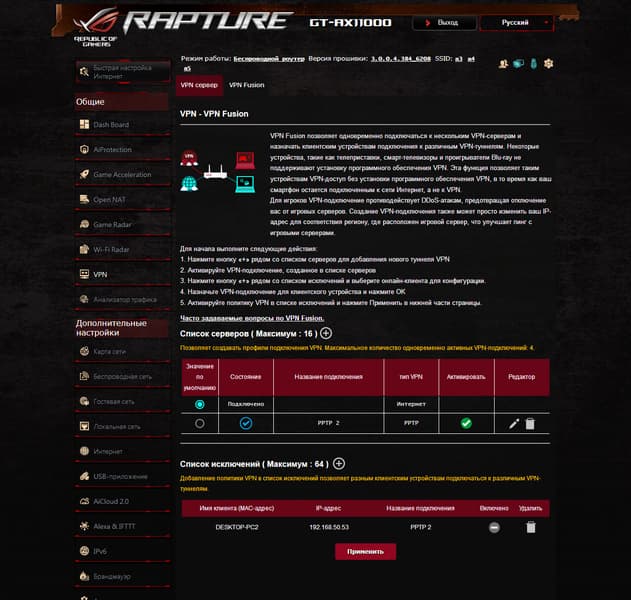Click the Беспроводной роутер mode link
The image size is (631, 600).
pos(269,59)
